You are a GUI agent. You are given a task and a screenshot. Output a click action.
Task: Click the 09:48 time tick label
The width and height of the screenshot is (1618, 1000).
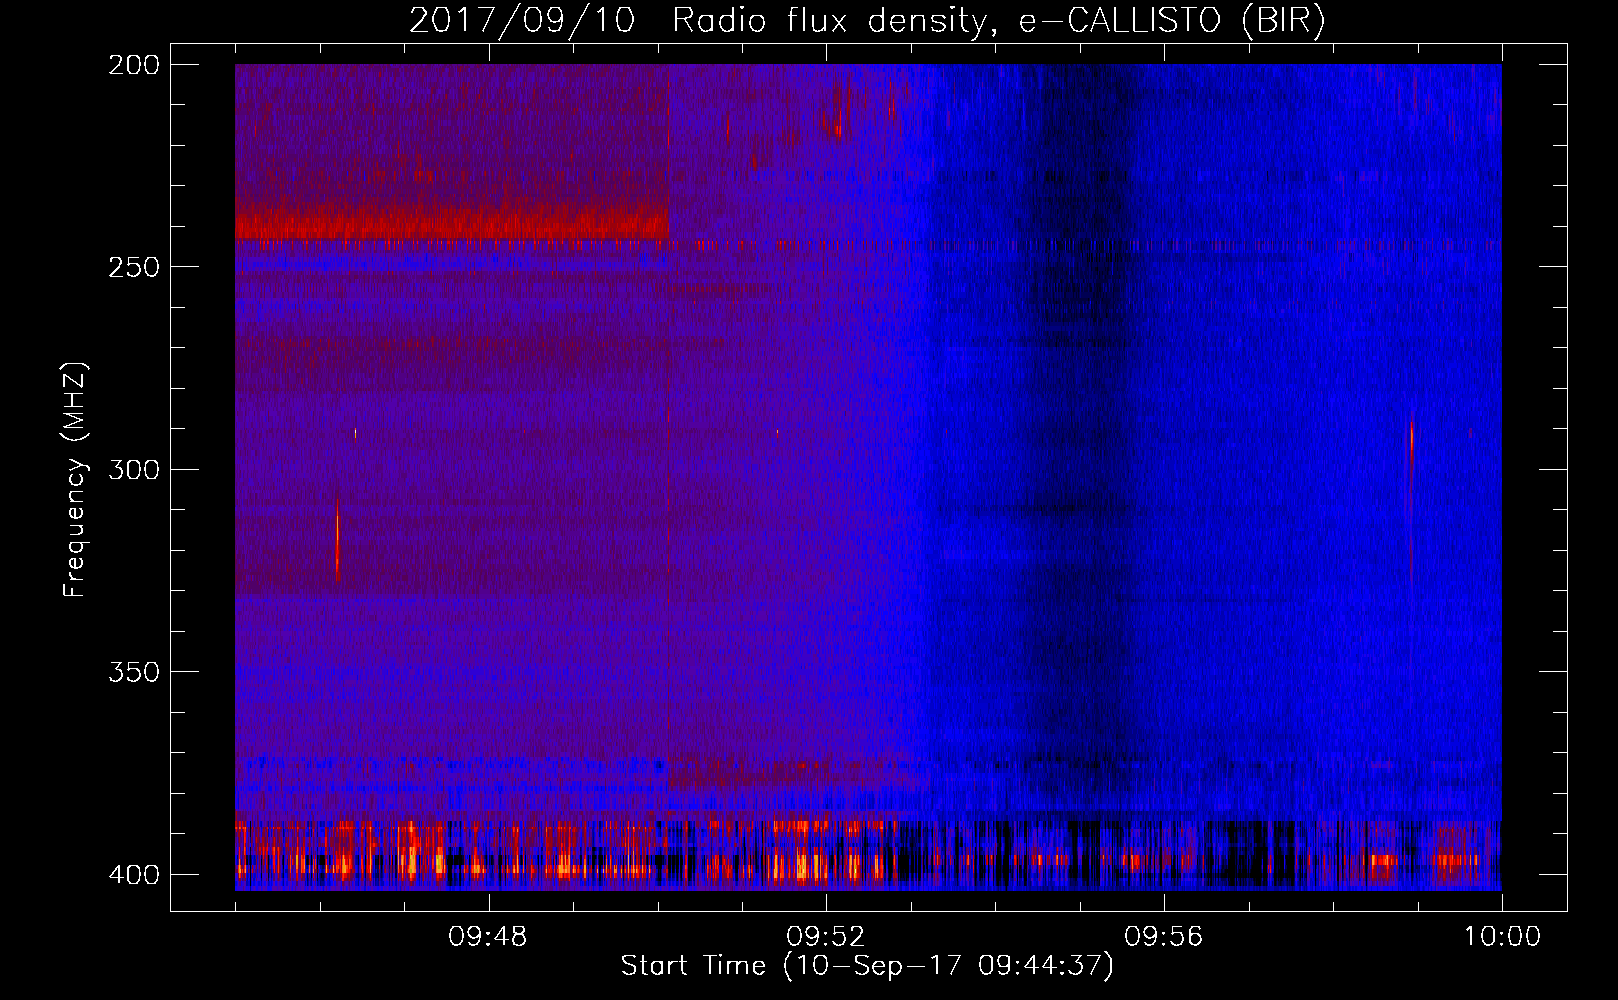[x=488, y=937]
